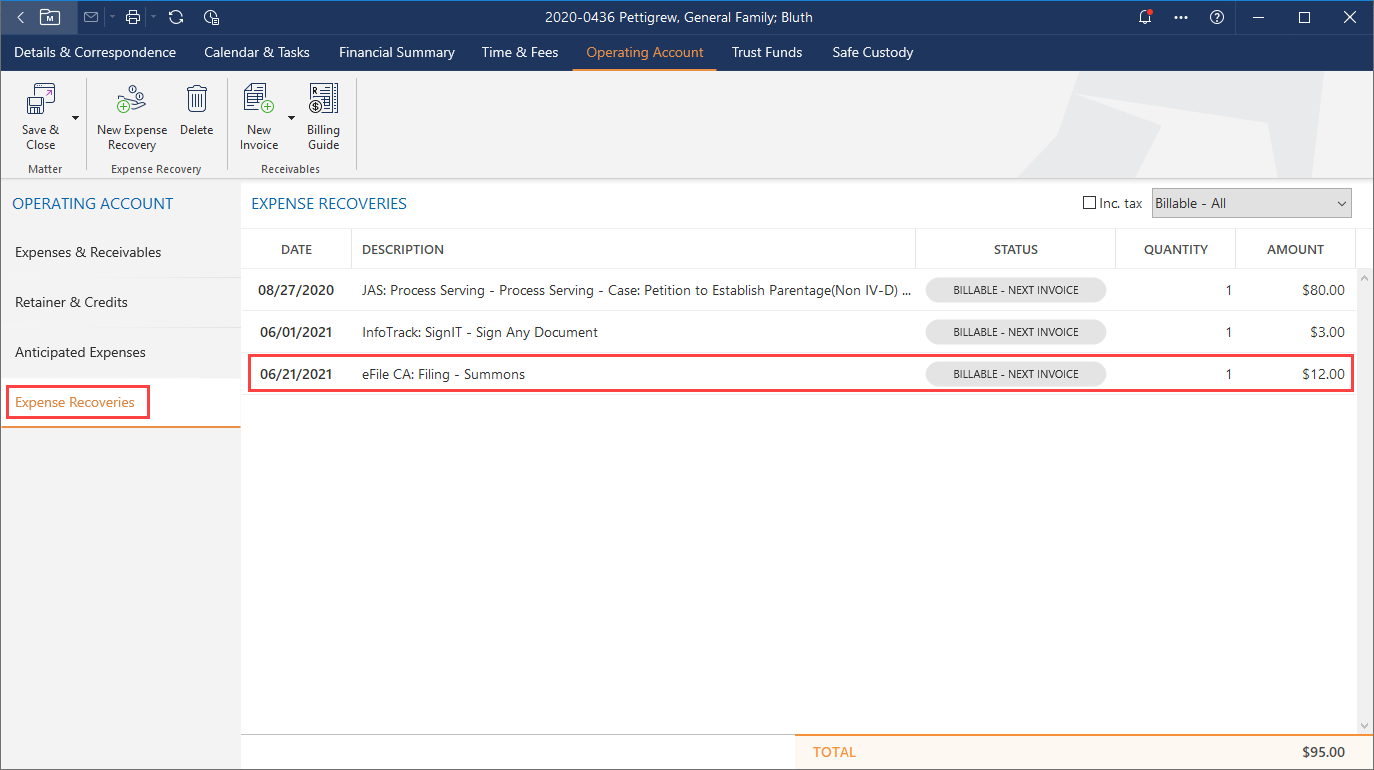Click the print icon
Image resolution: width=1374 pixels, height=770 pixels.
pyautogui.click(x=132, y=16)
